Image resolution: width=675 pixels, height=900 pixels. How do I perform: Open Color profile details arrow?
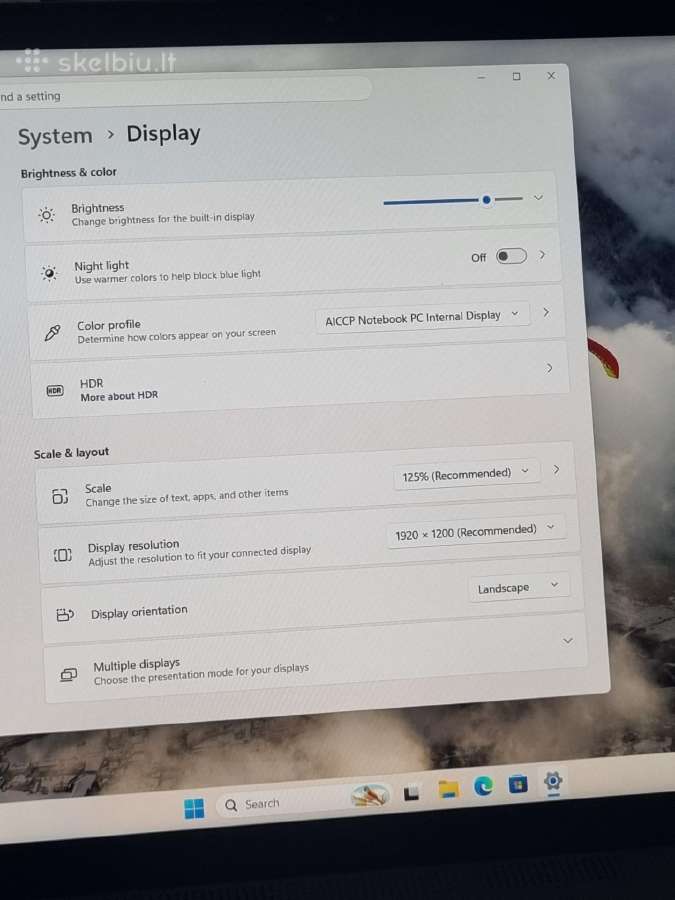(x=546, y=312)
